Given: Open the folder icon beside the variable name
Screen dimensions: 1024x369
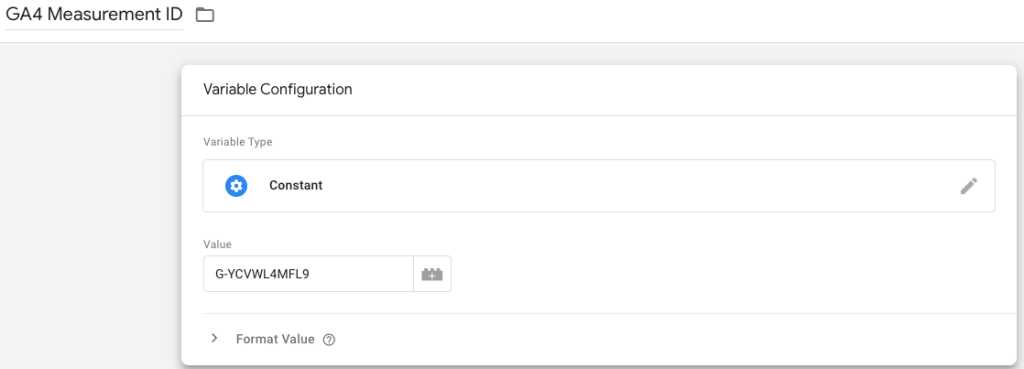Looking at the screenshot, I should point(205,14).
